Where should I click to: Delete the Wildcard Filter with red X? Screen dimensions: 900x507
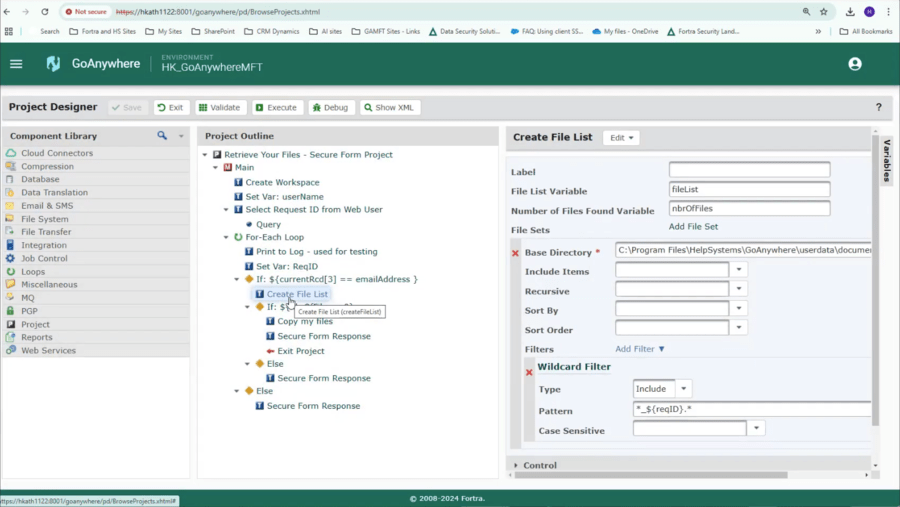coord(529,372)
